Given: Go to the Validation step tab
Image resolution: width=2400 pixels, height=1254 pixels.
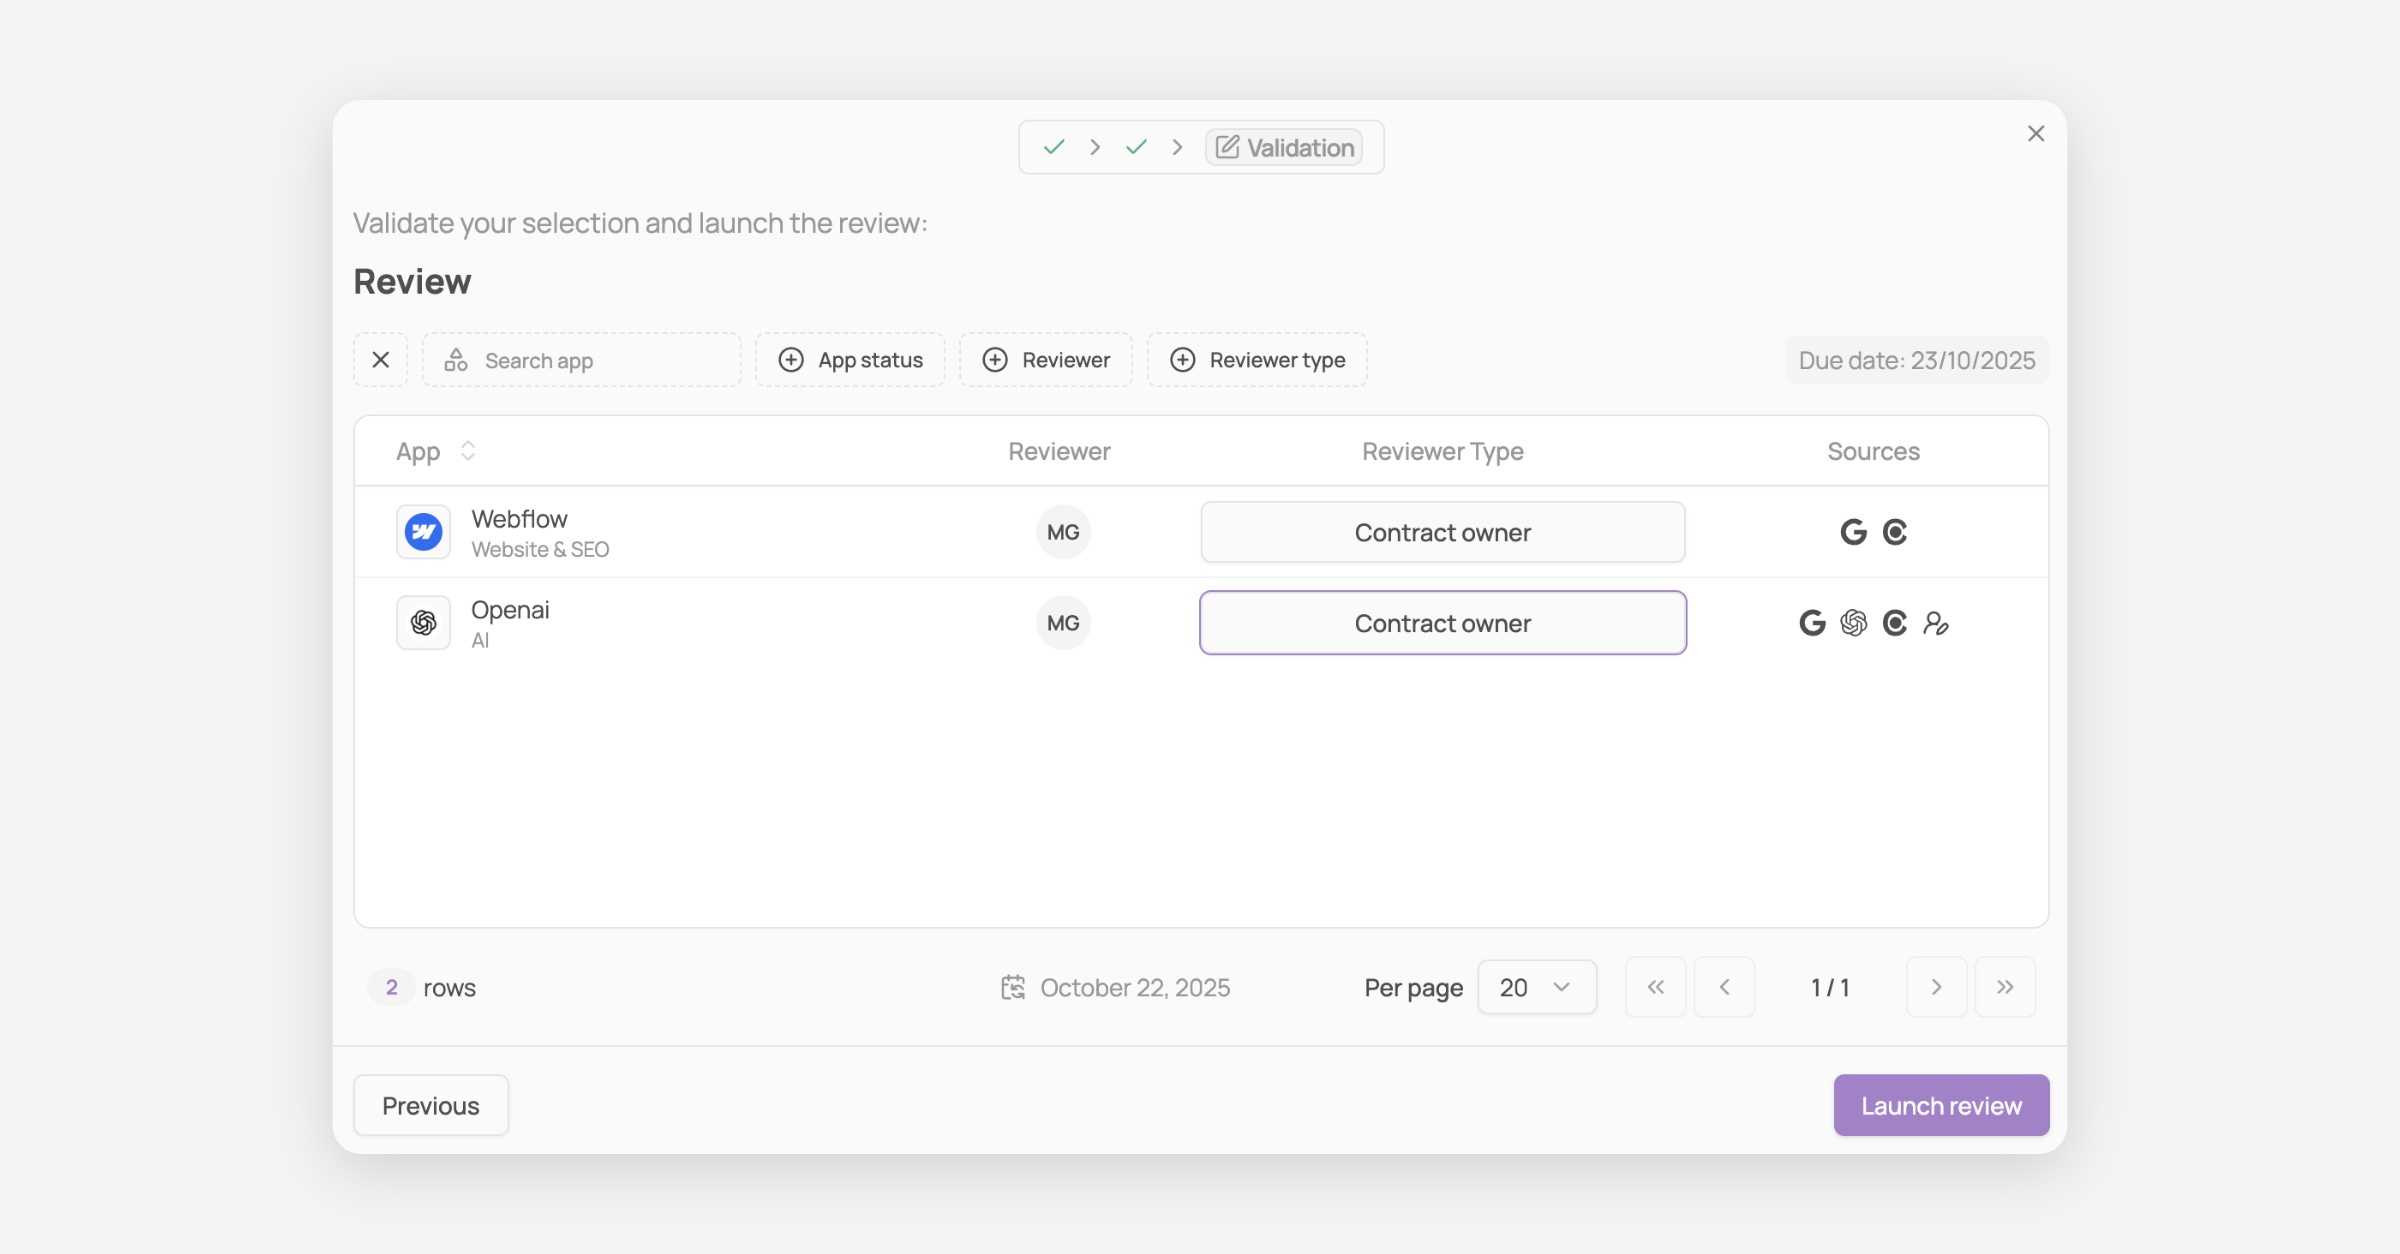Looking at the screenshot, I should (x=1284, y=148).
